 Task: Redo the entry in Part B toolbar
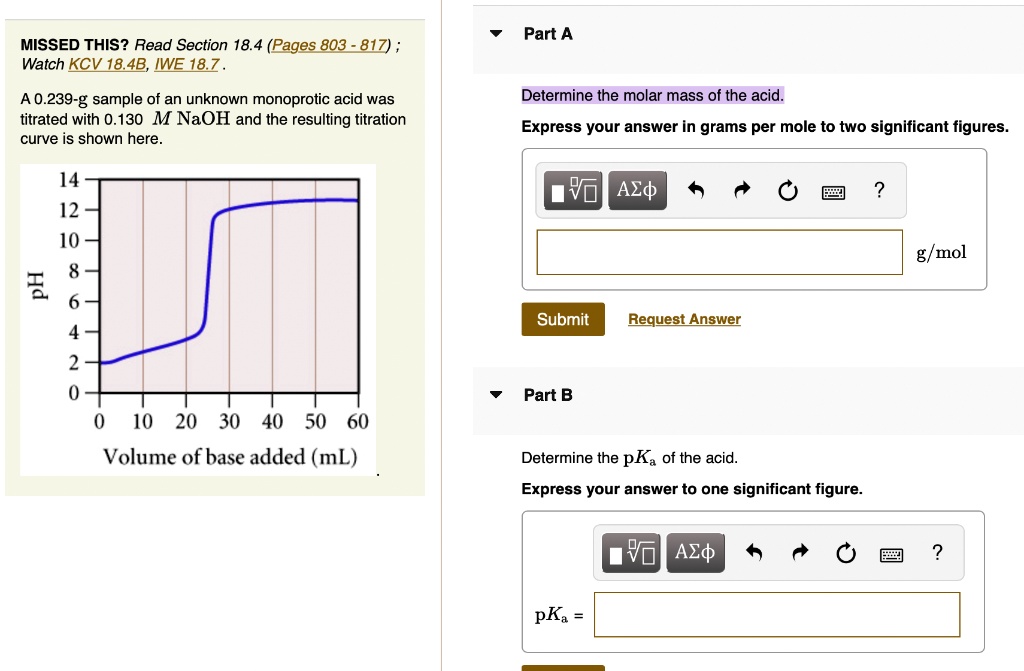[801, 552]
